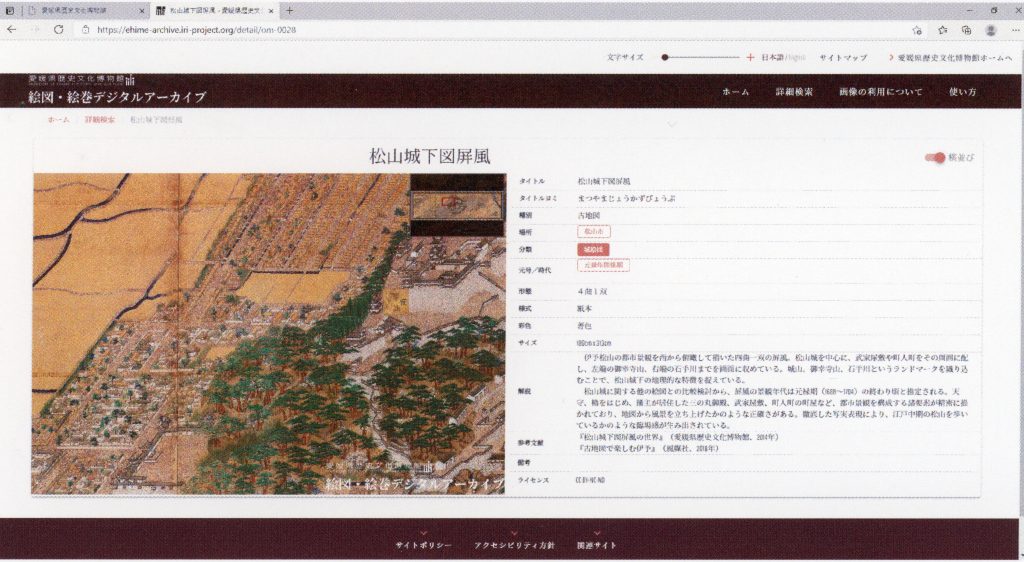Open the tab actions menu icon

10,10
